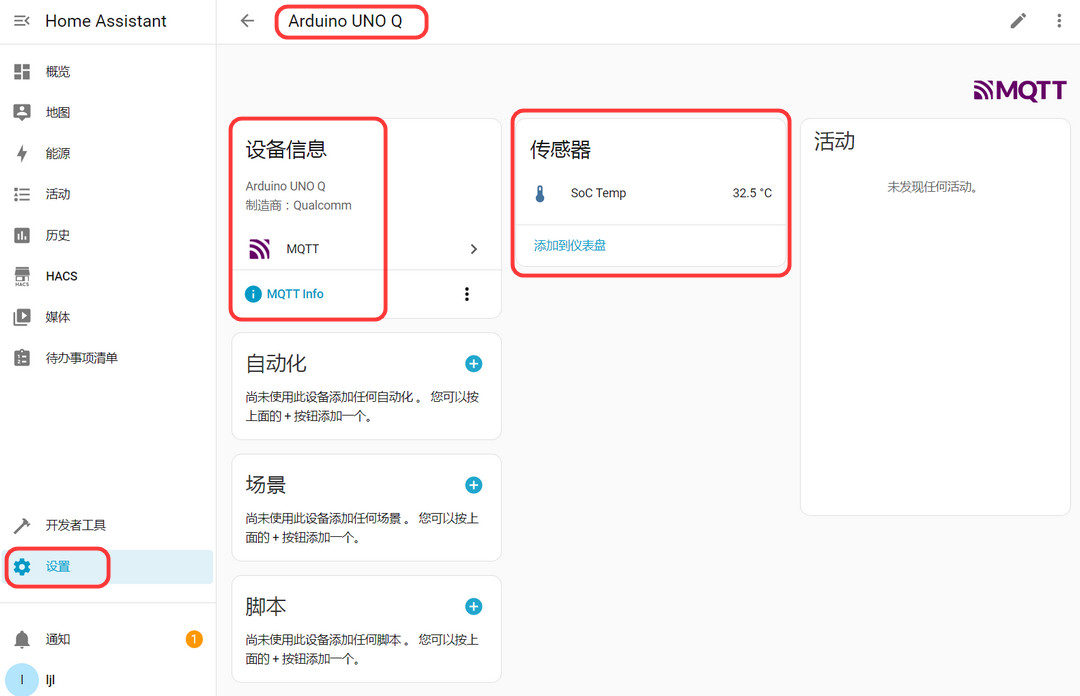Click the orange notification badge showing 1

coord(194,639)
